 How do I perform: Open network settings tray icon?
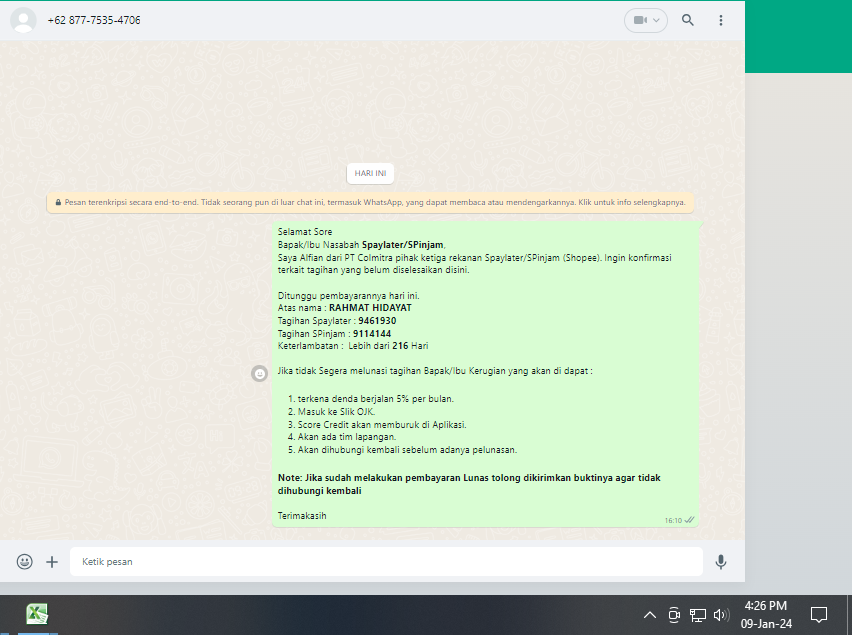[x=698, y=615]
